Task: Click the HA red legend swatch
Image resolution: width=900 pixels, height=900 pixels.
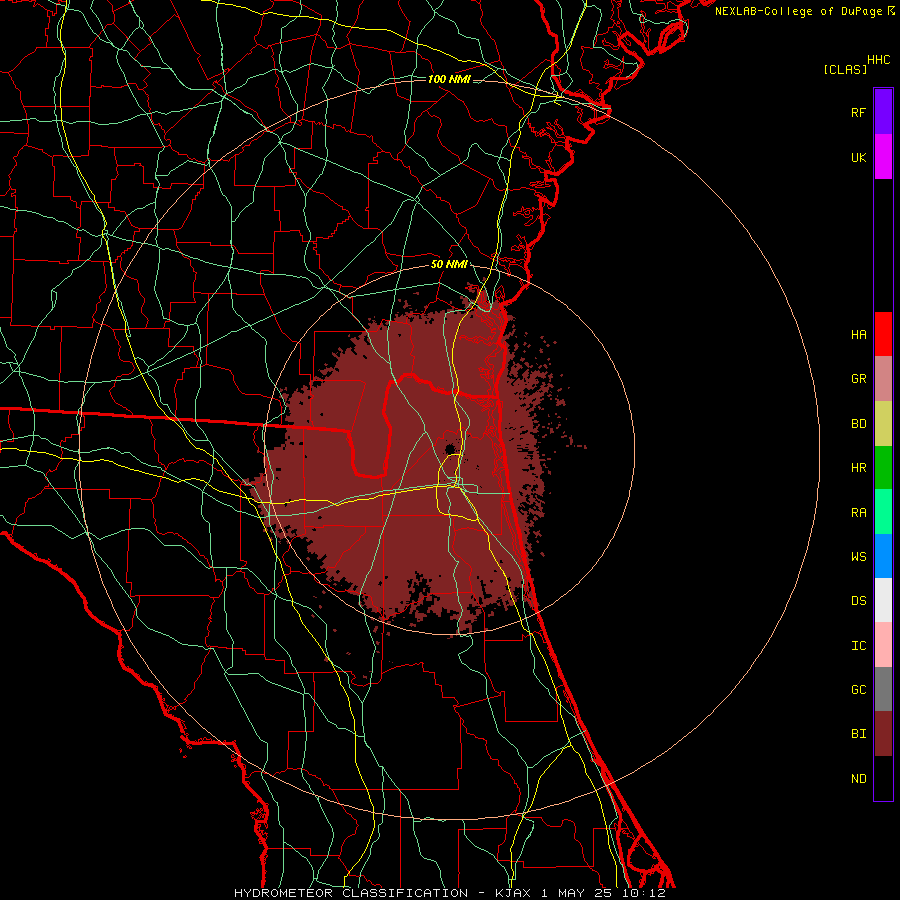Action: [x=883, y=334]
